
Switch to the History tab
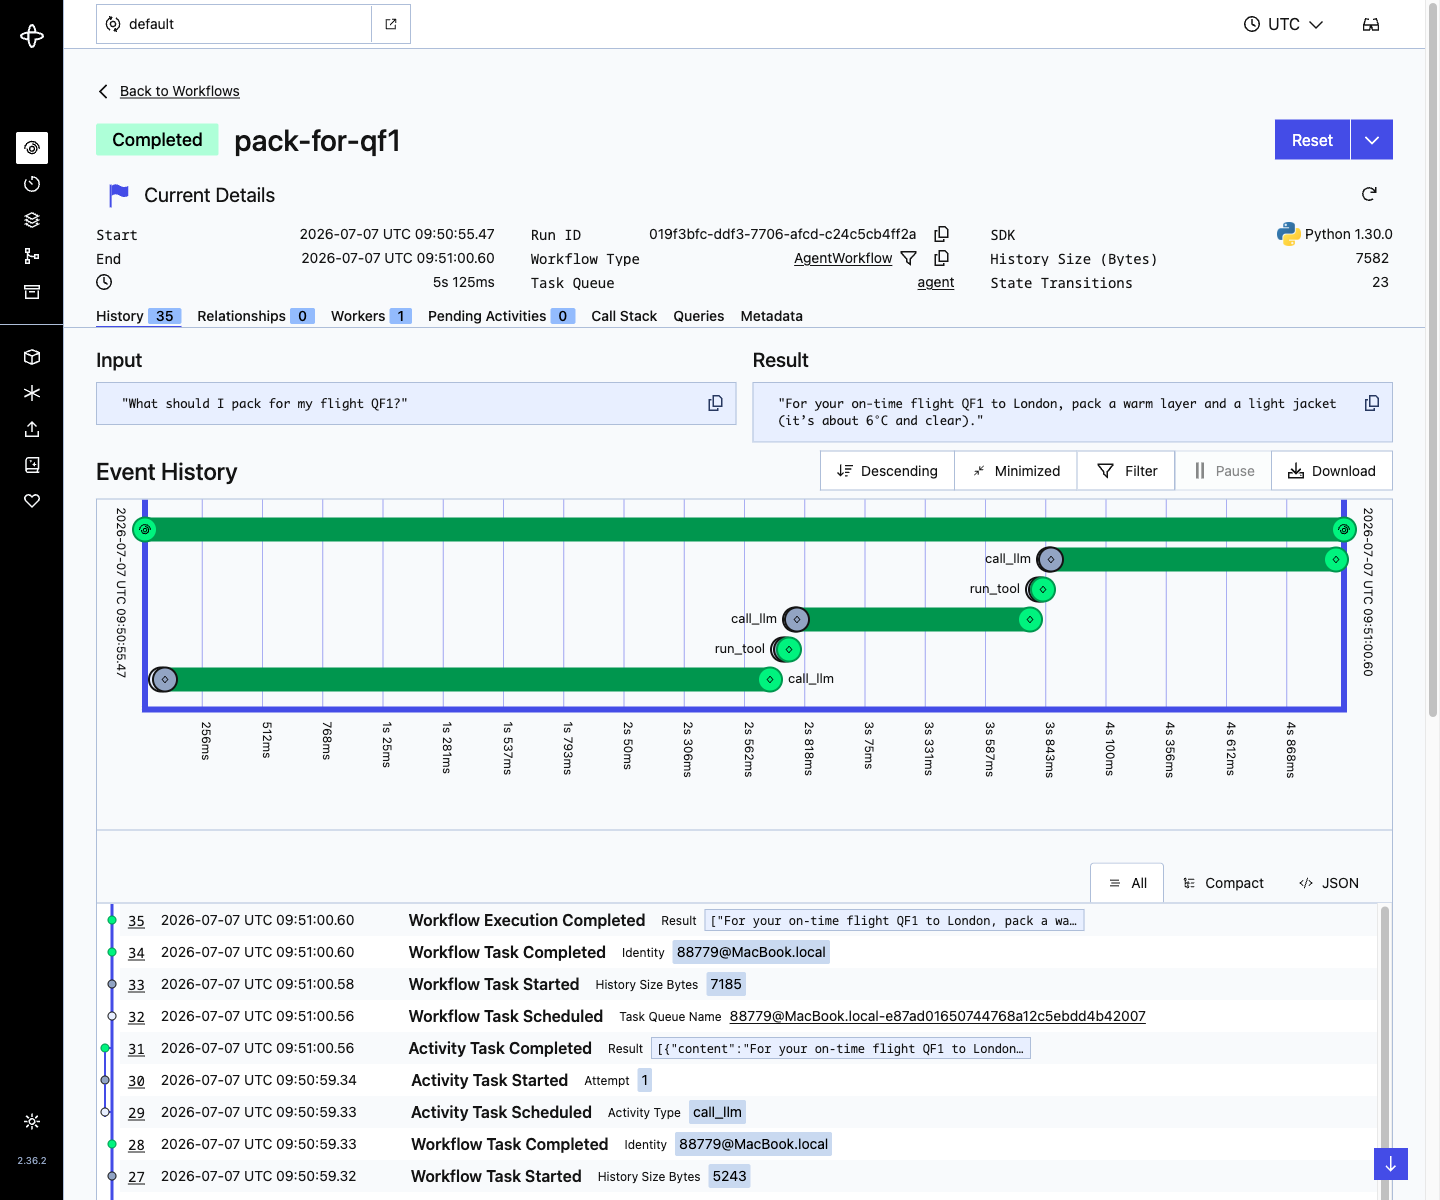[x=138, y=316]
